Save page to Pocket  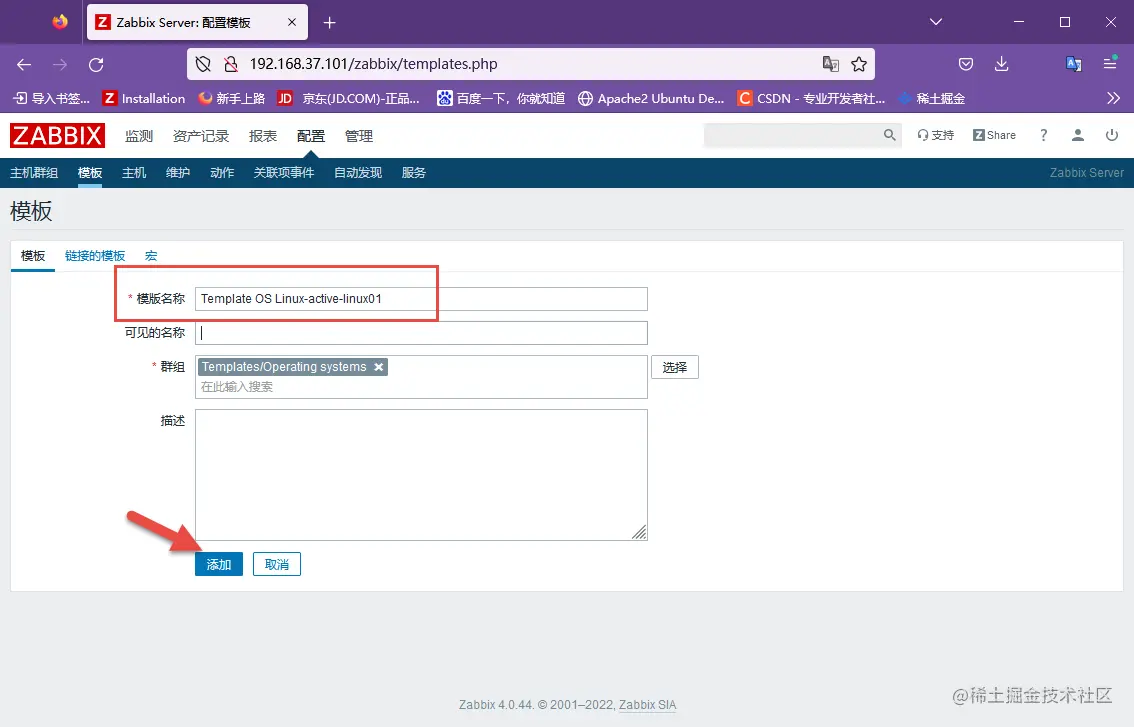click(966, 64)
